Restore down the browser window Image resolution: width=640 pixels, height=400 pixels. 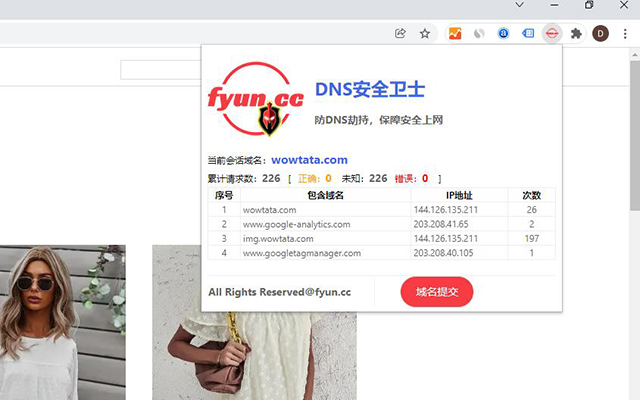pyautogui.click(x=589, y=5)
